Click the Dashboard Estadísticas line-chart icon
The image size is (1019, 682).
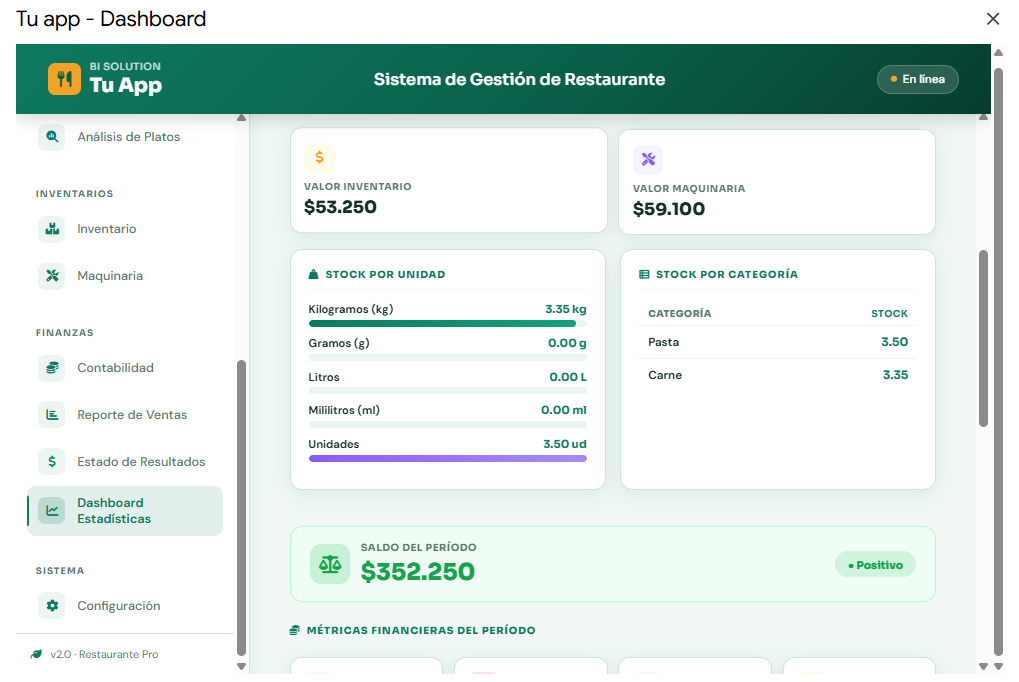tap(52, 511)
